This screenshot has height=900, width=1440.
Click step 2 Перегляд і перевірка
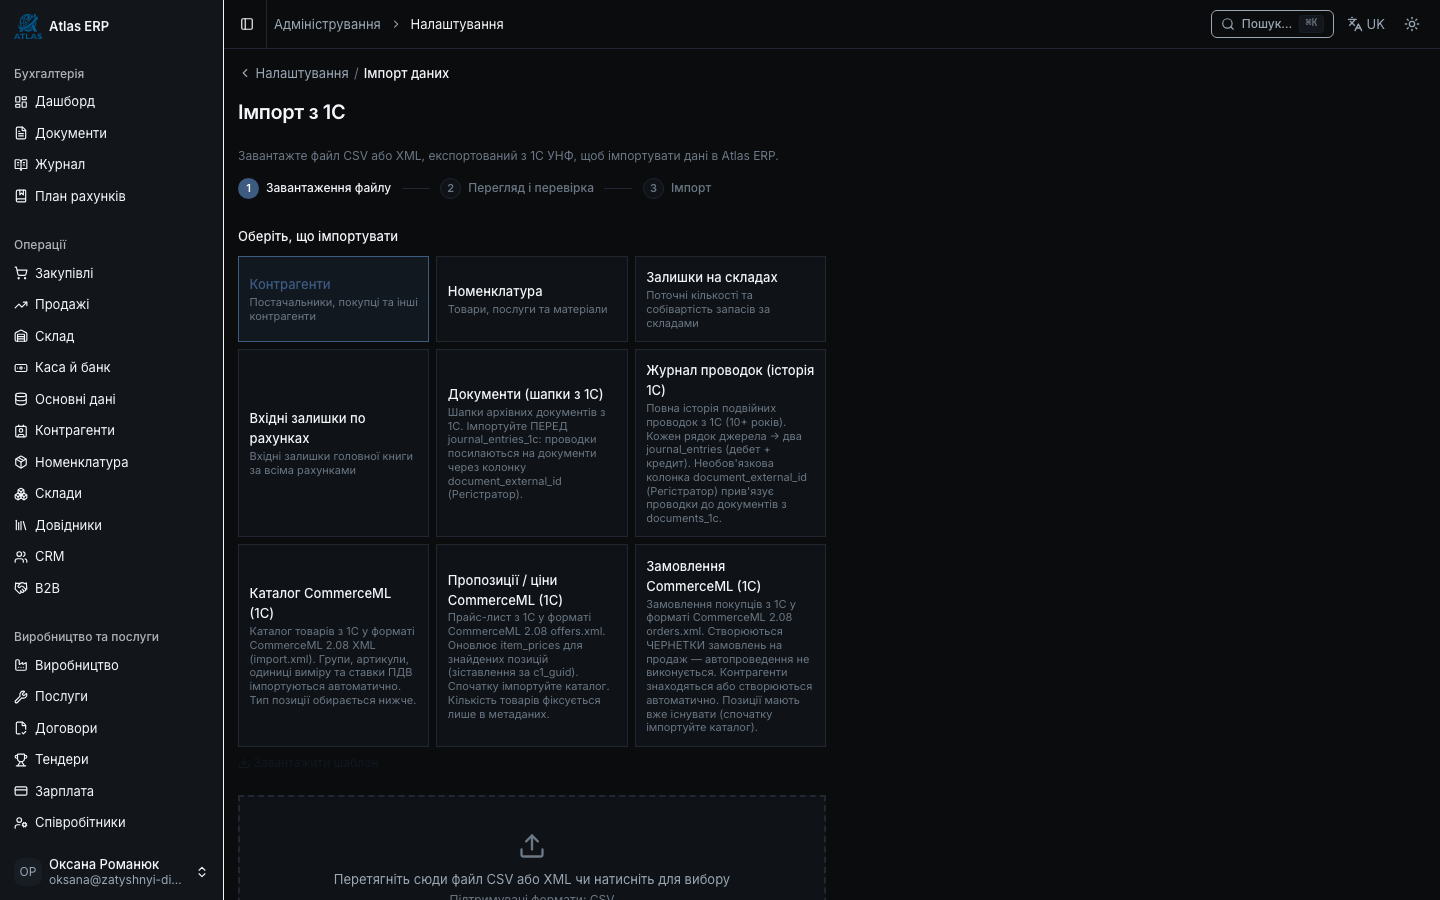[517, 188]
